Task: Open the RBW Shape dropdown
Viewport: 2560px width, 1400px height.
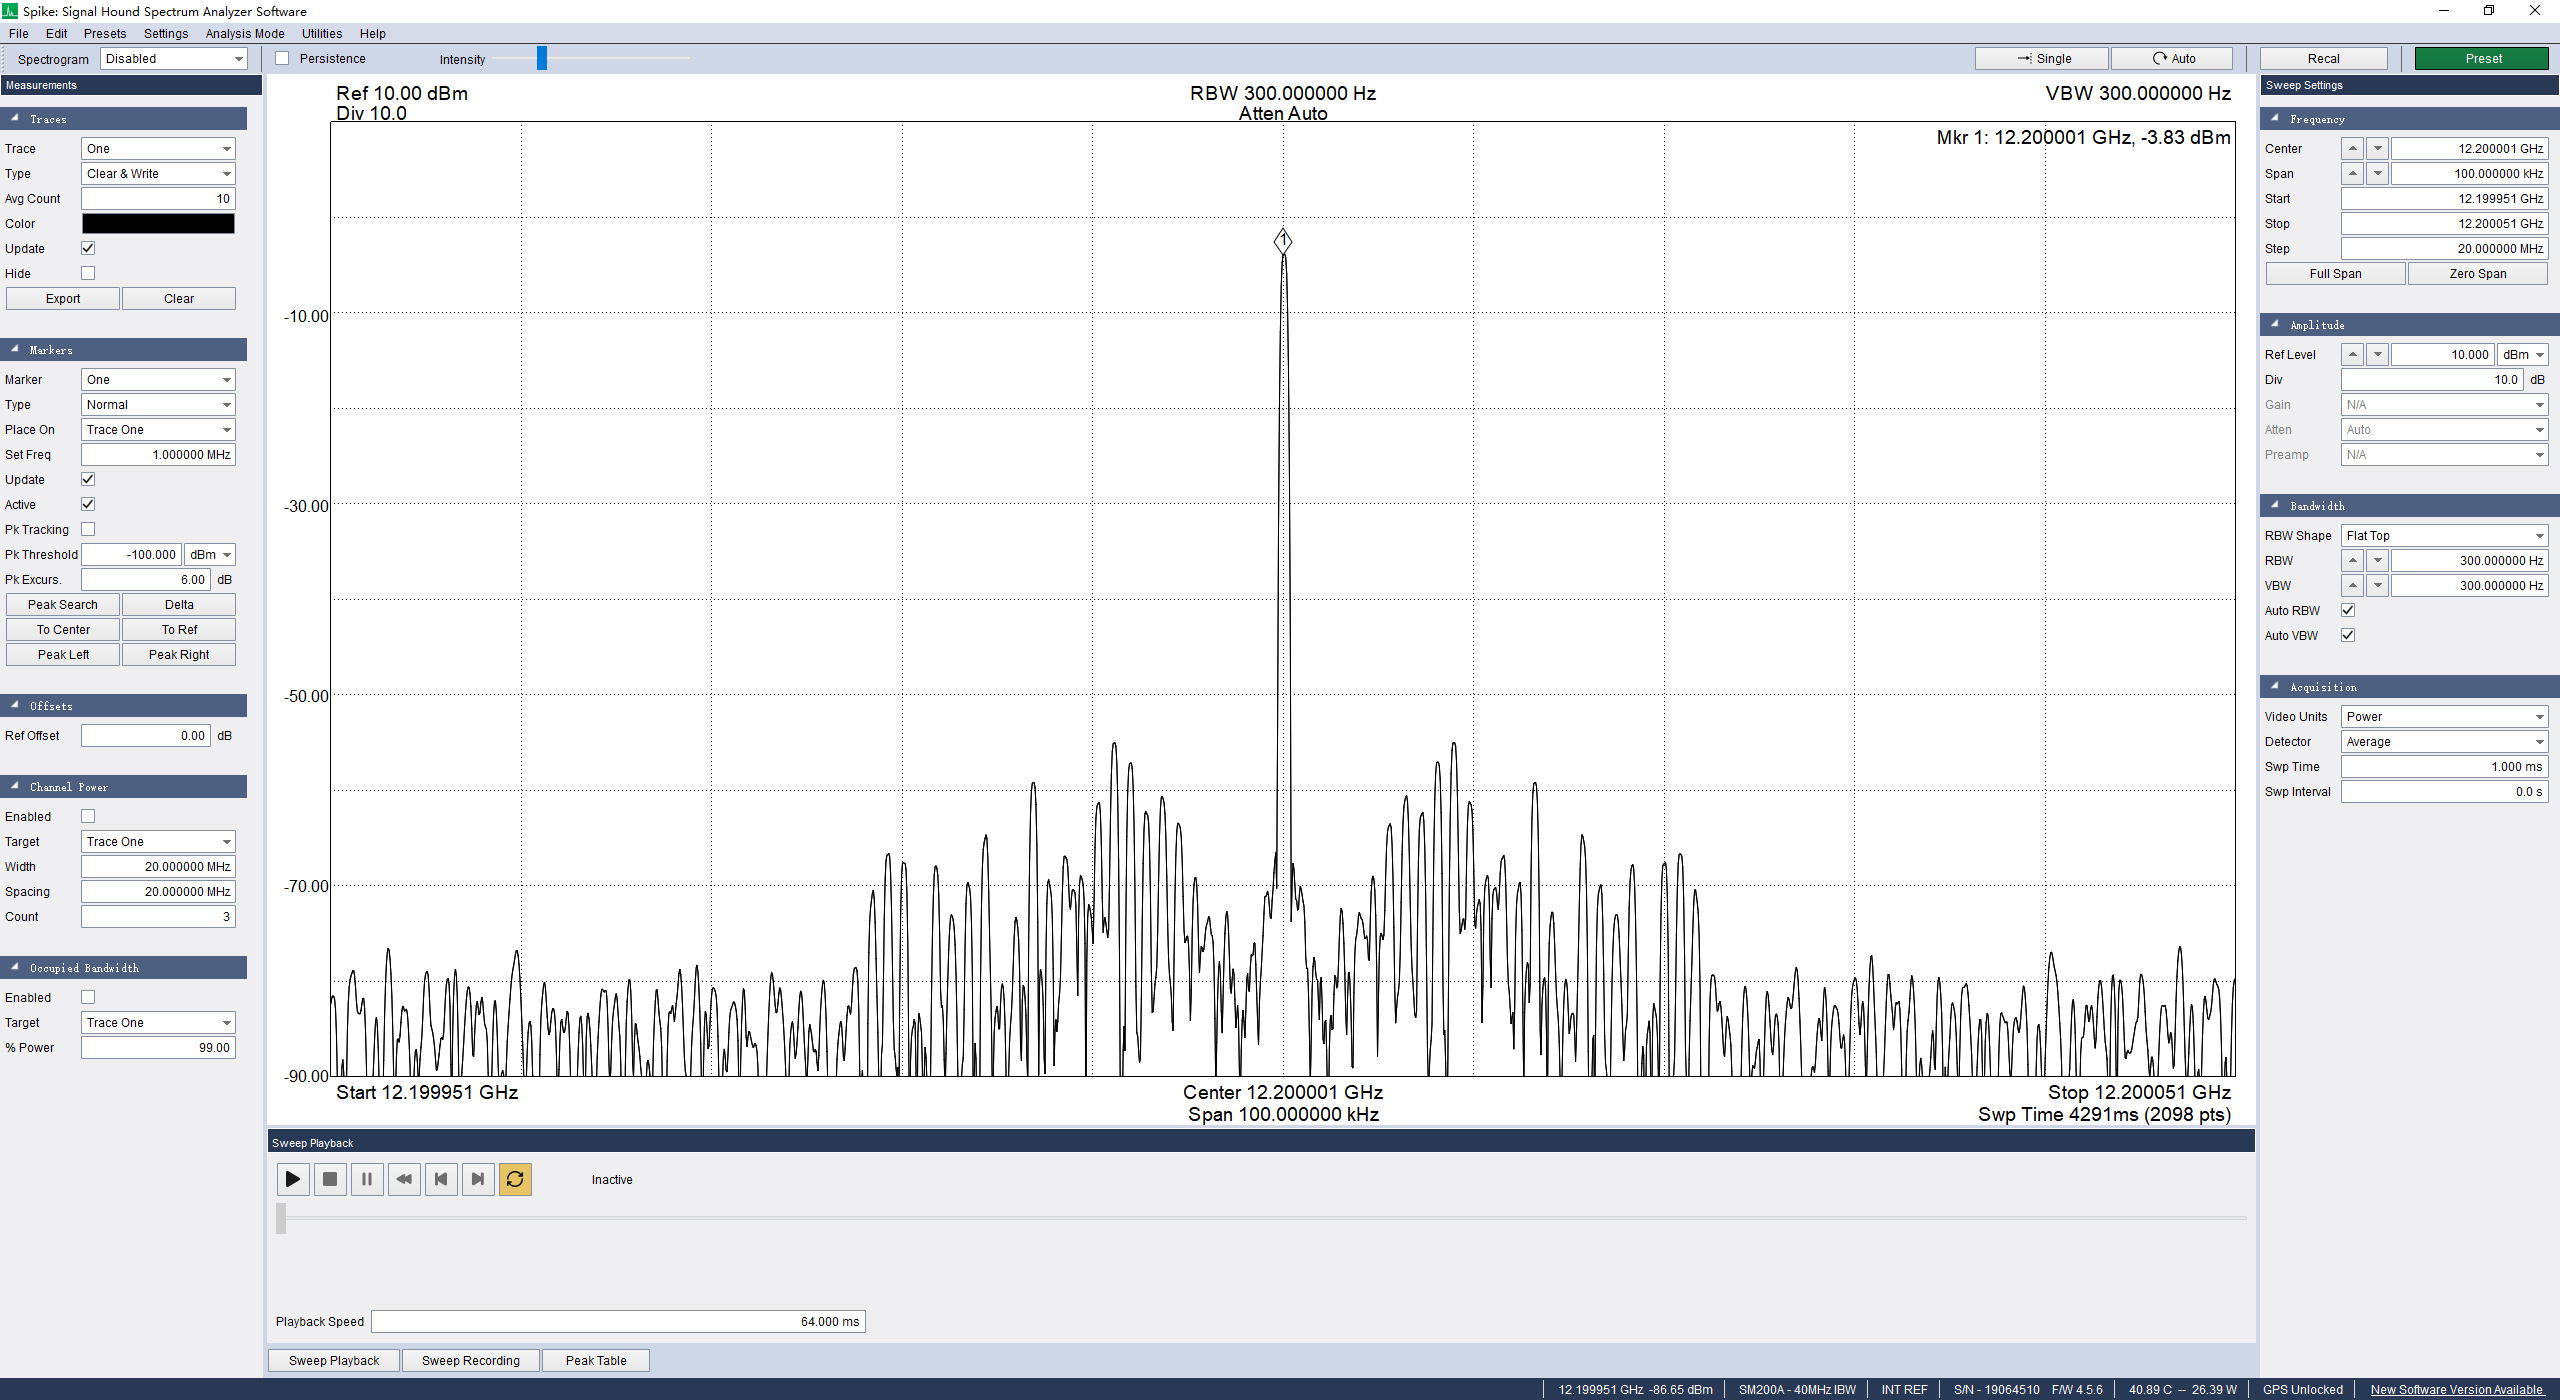Action: pos(2443,536)
